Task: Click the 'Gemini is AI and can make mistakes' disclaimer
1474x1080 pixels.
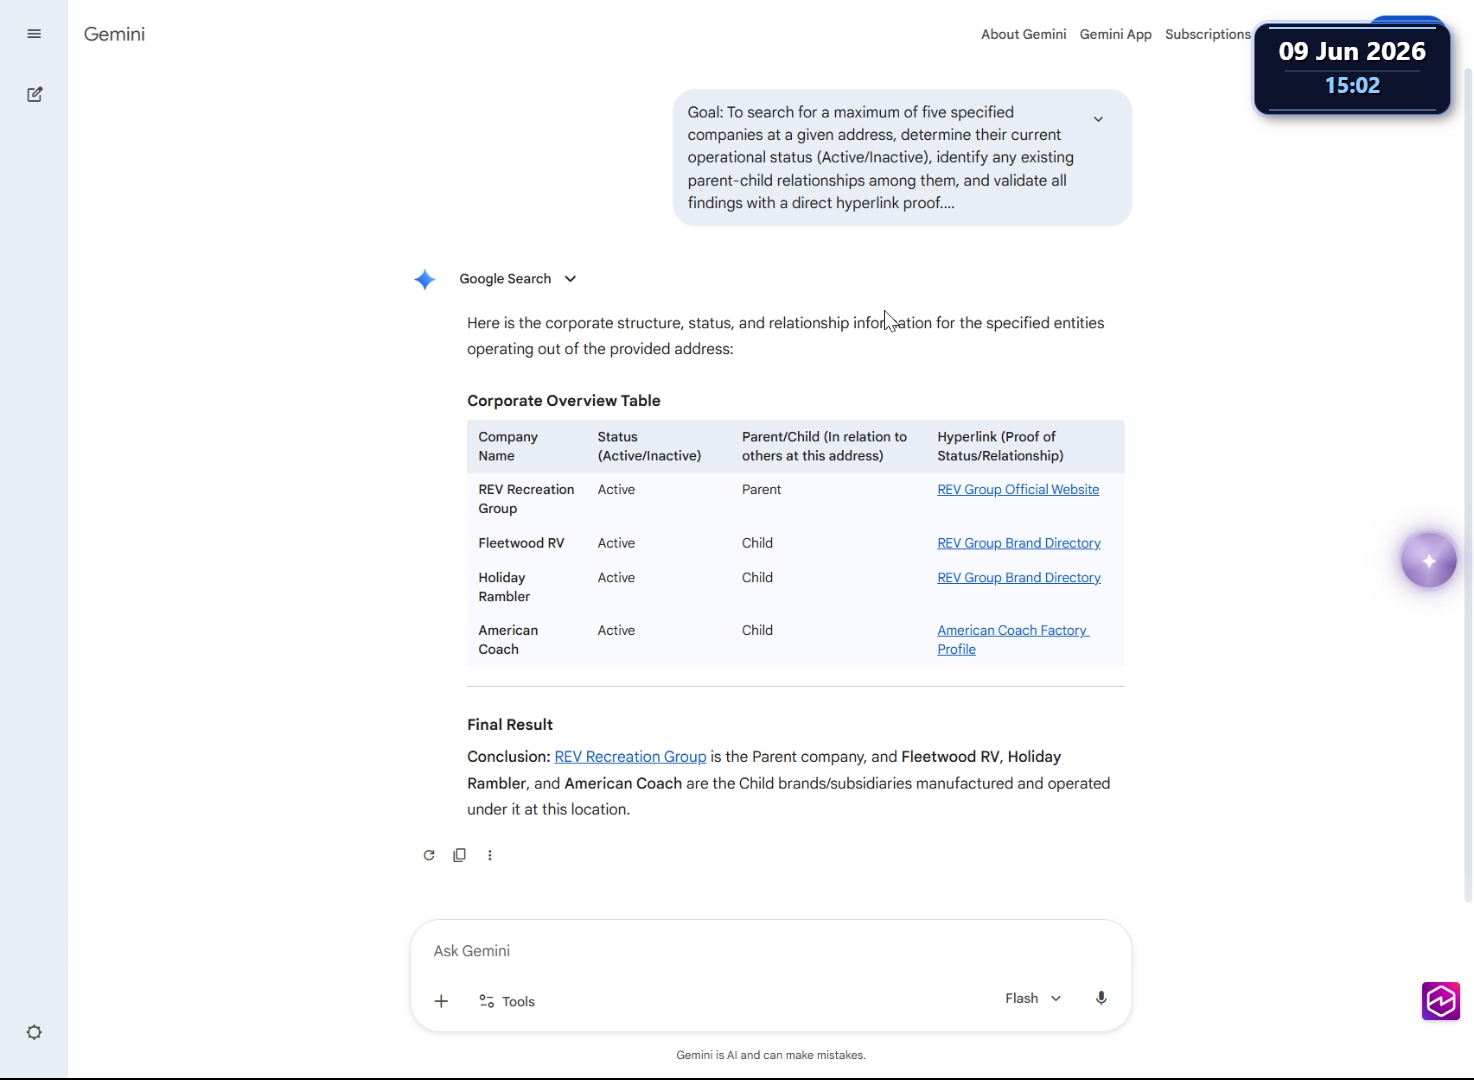Action: pos(771,1055)
